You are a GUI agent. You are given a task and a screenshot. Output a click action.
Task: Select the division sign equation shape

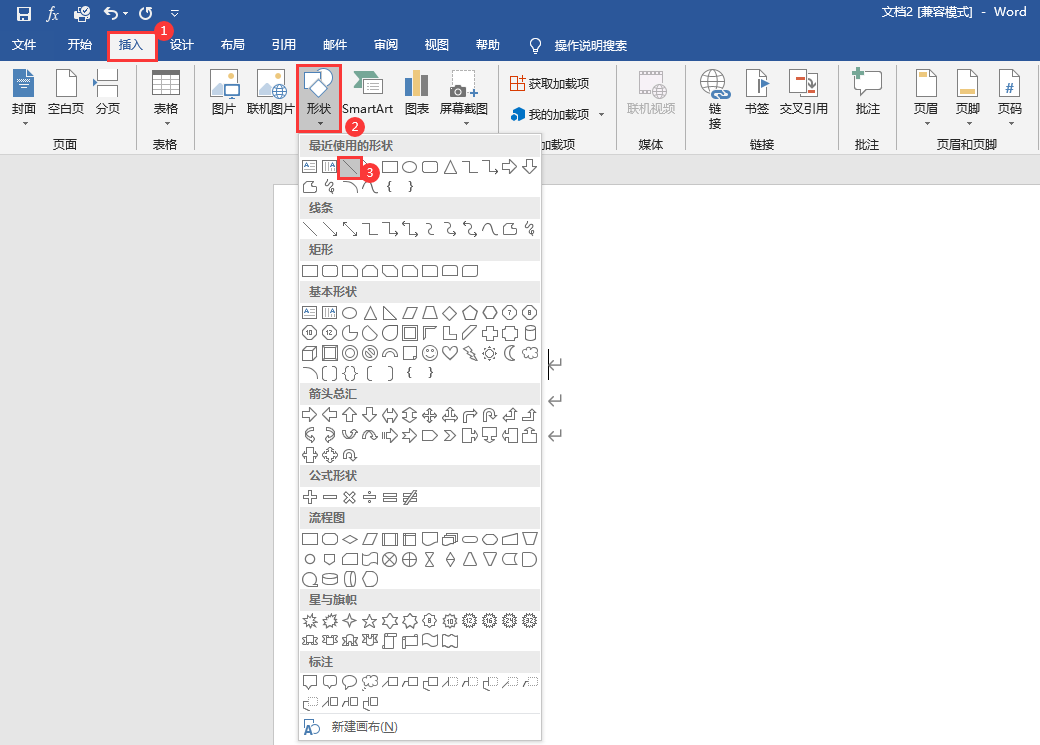coord(369,497)
